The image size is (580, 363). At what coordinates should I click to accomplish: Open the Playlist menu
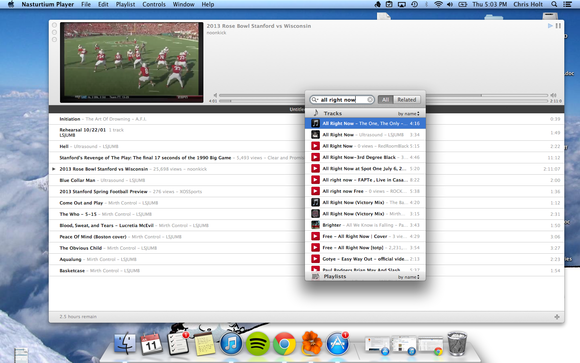click(125, 4)
